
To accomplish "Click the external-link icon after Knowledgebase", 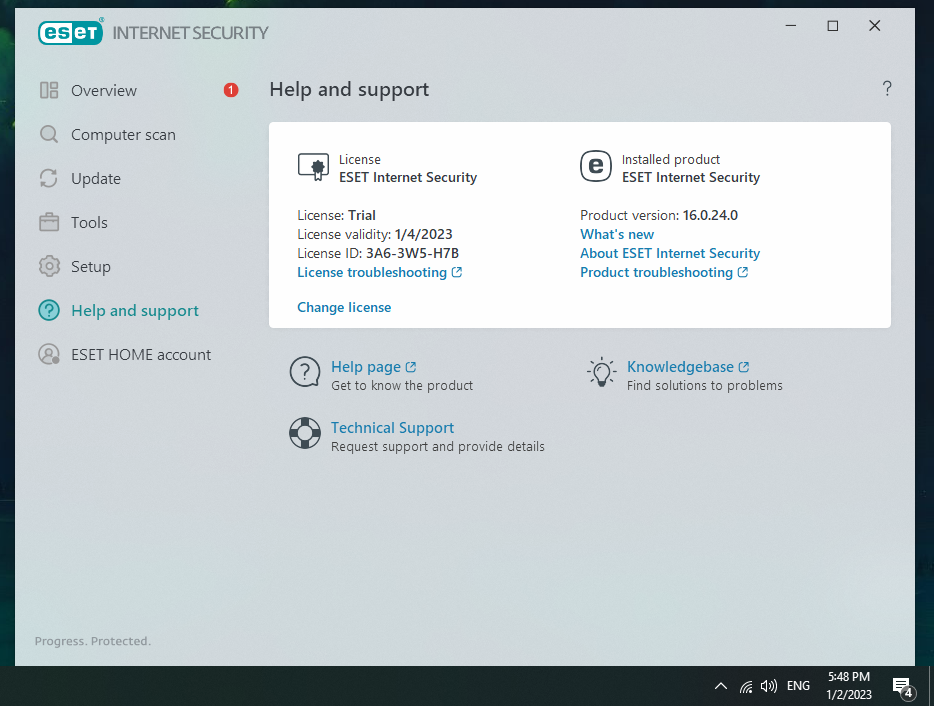I will 744,367.
